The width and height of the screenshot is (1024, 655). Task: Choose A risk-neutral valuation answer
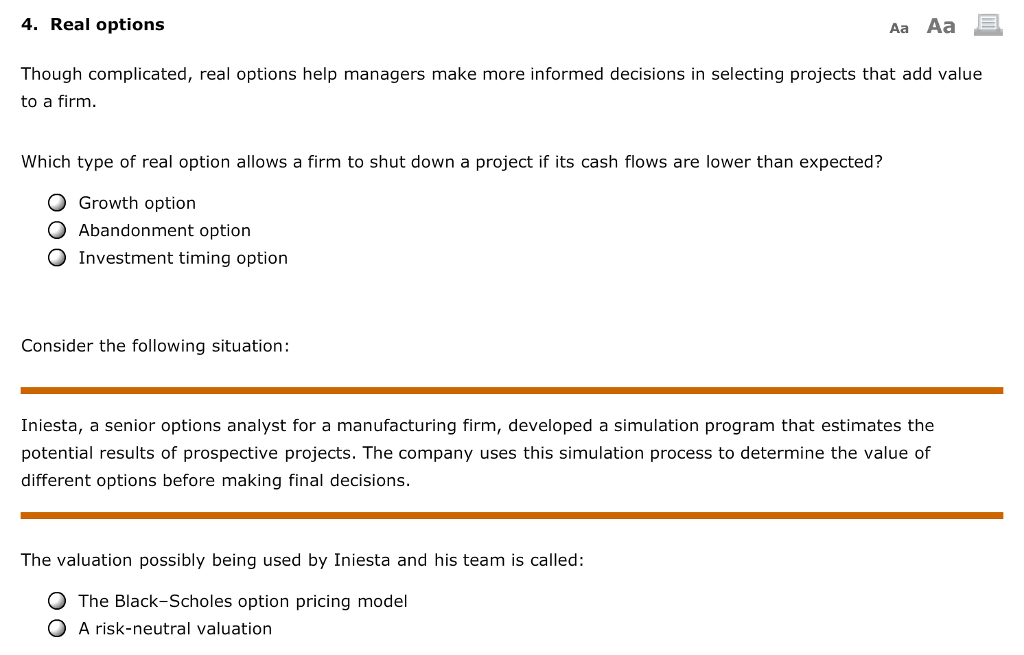[57, 627]
